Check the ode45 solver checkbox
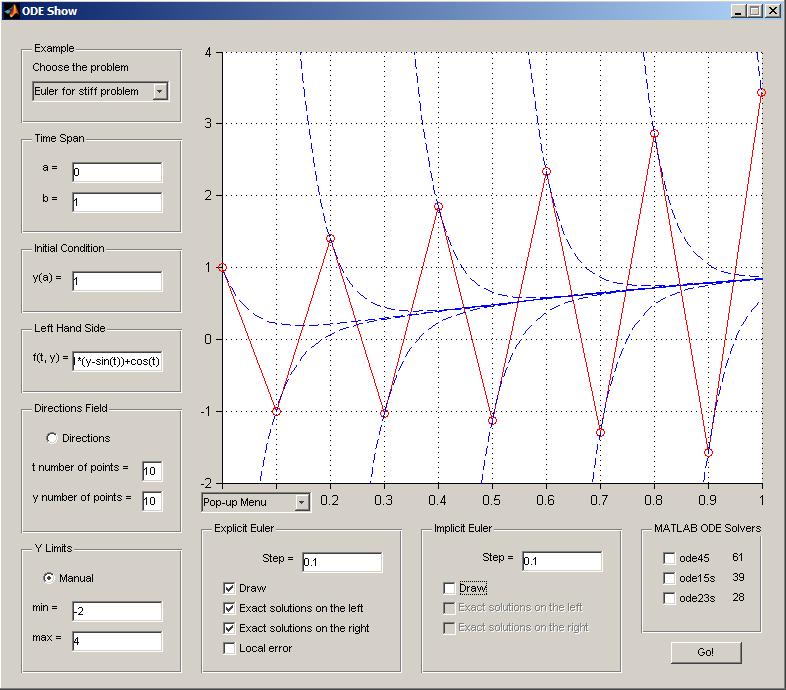The image size is (786, 690). coord(669,558)
